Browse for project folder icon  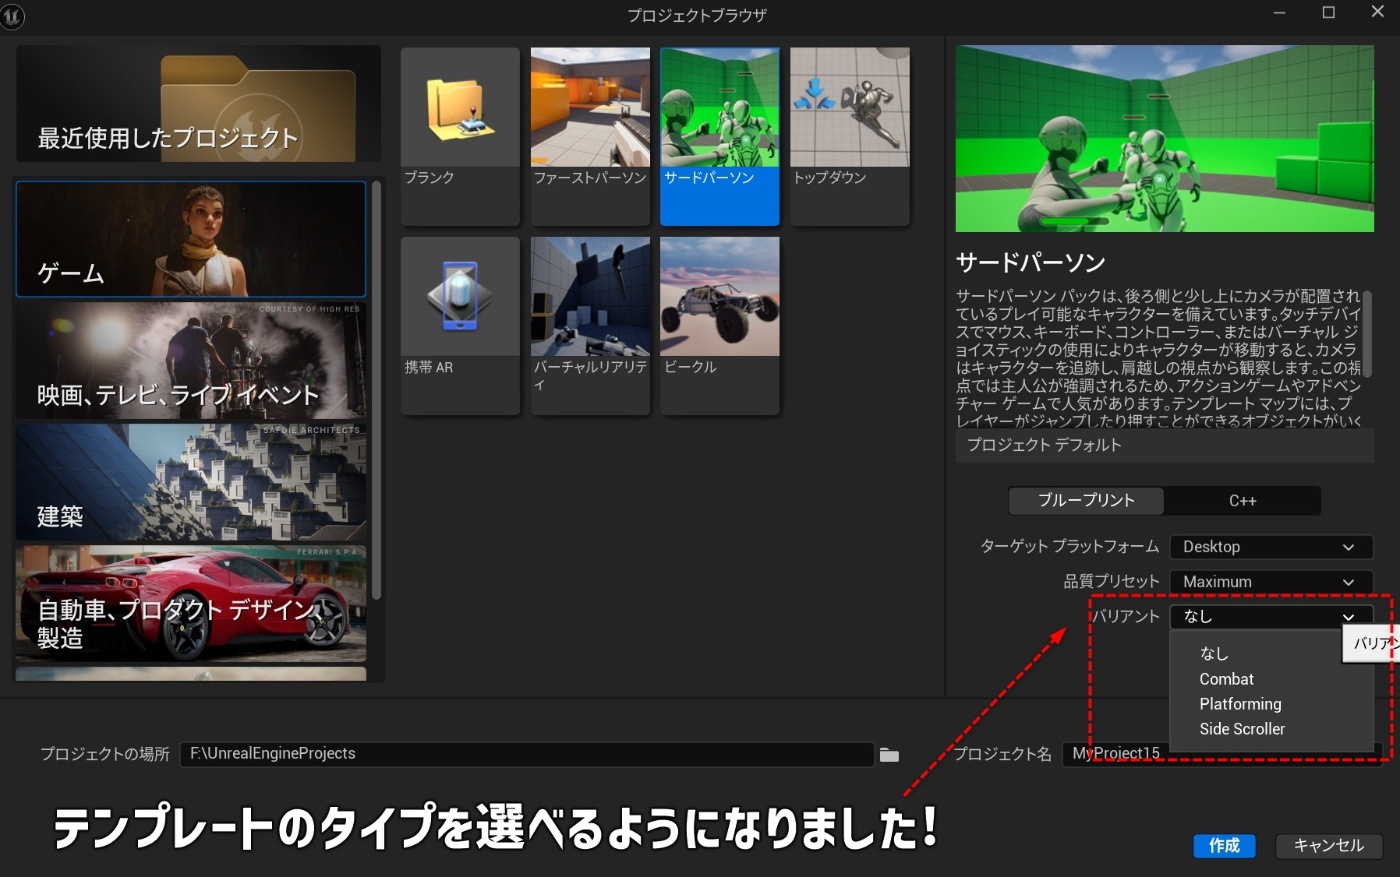[889, 755]
